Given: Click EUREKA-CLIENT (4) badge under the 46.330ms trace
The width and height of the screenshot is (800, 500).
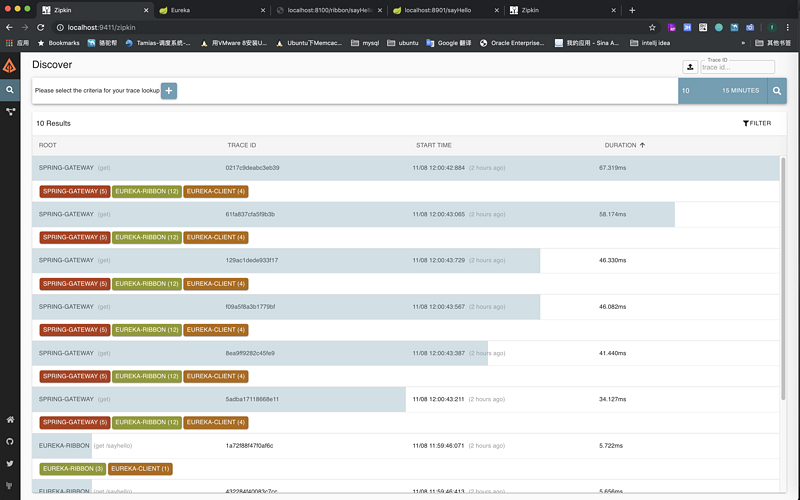Looking at the screenshot, I should (x=216, y=284).
